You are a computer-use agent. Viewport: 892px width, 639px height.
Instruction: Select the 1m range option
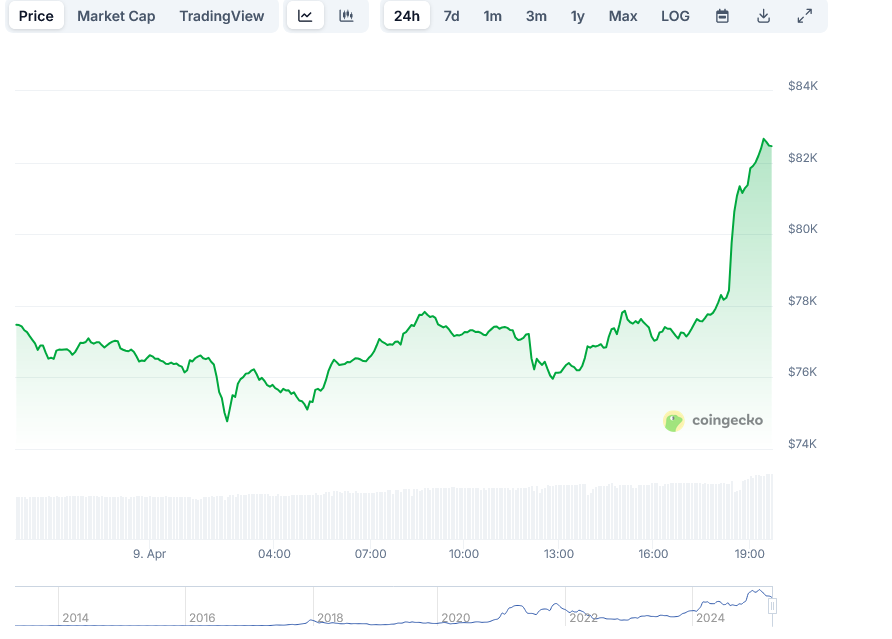click(x=492, y=16)
